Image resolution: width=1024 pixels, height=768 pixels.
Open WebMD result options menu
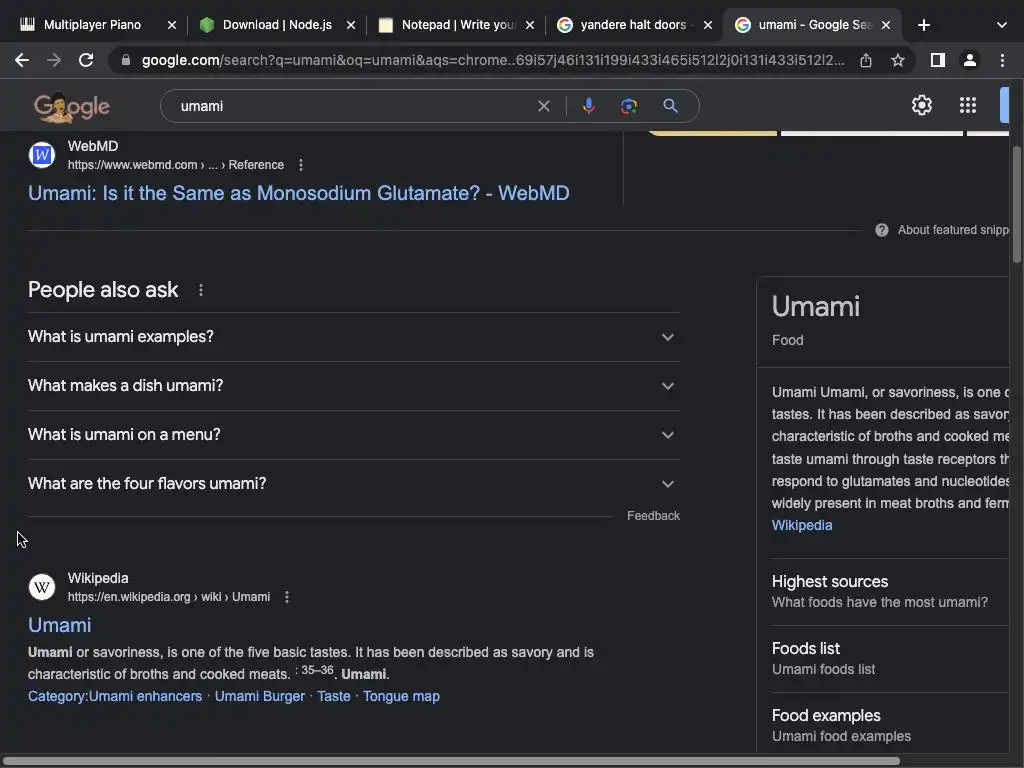coord(300,165)
